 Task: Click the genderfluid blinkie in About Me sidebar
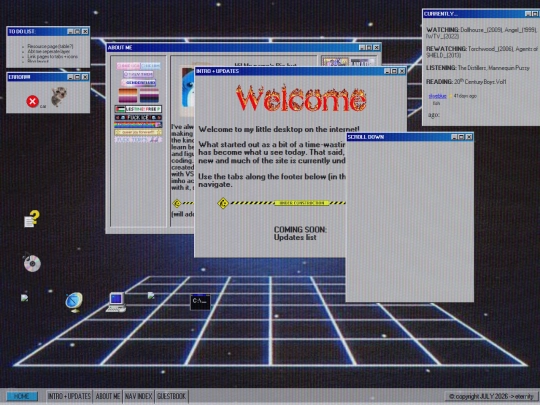click(138, 83)
